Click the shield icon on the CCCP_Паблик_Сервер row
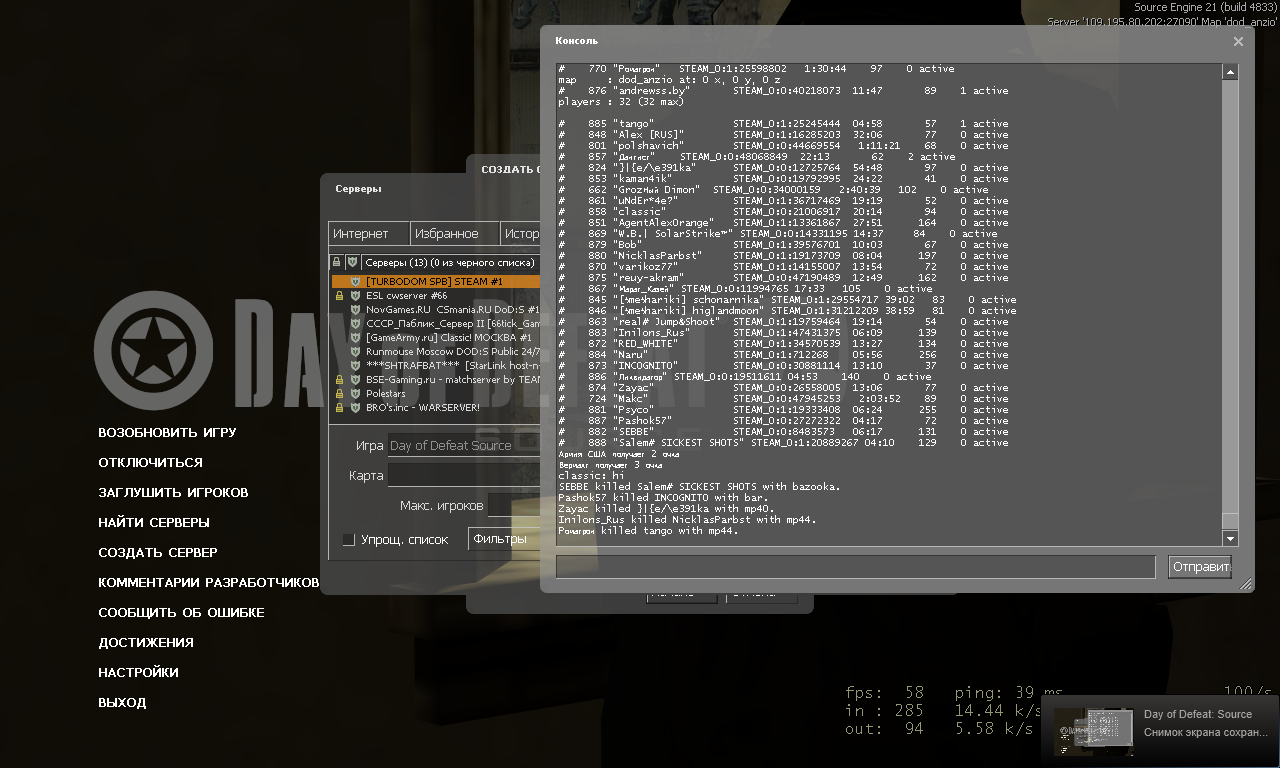The height and width of the screenshot is (768, 1280). tap(355, 324)
